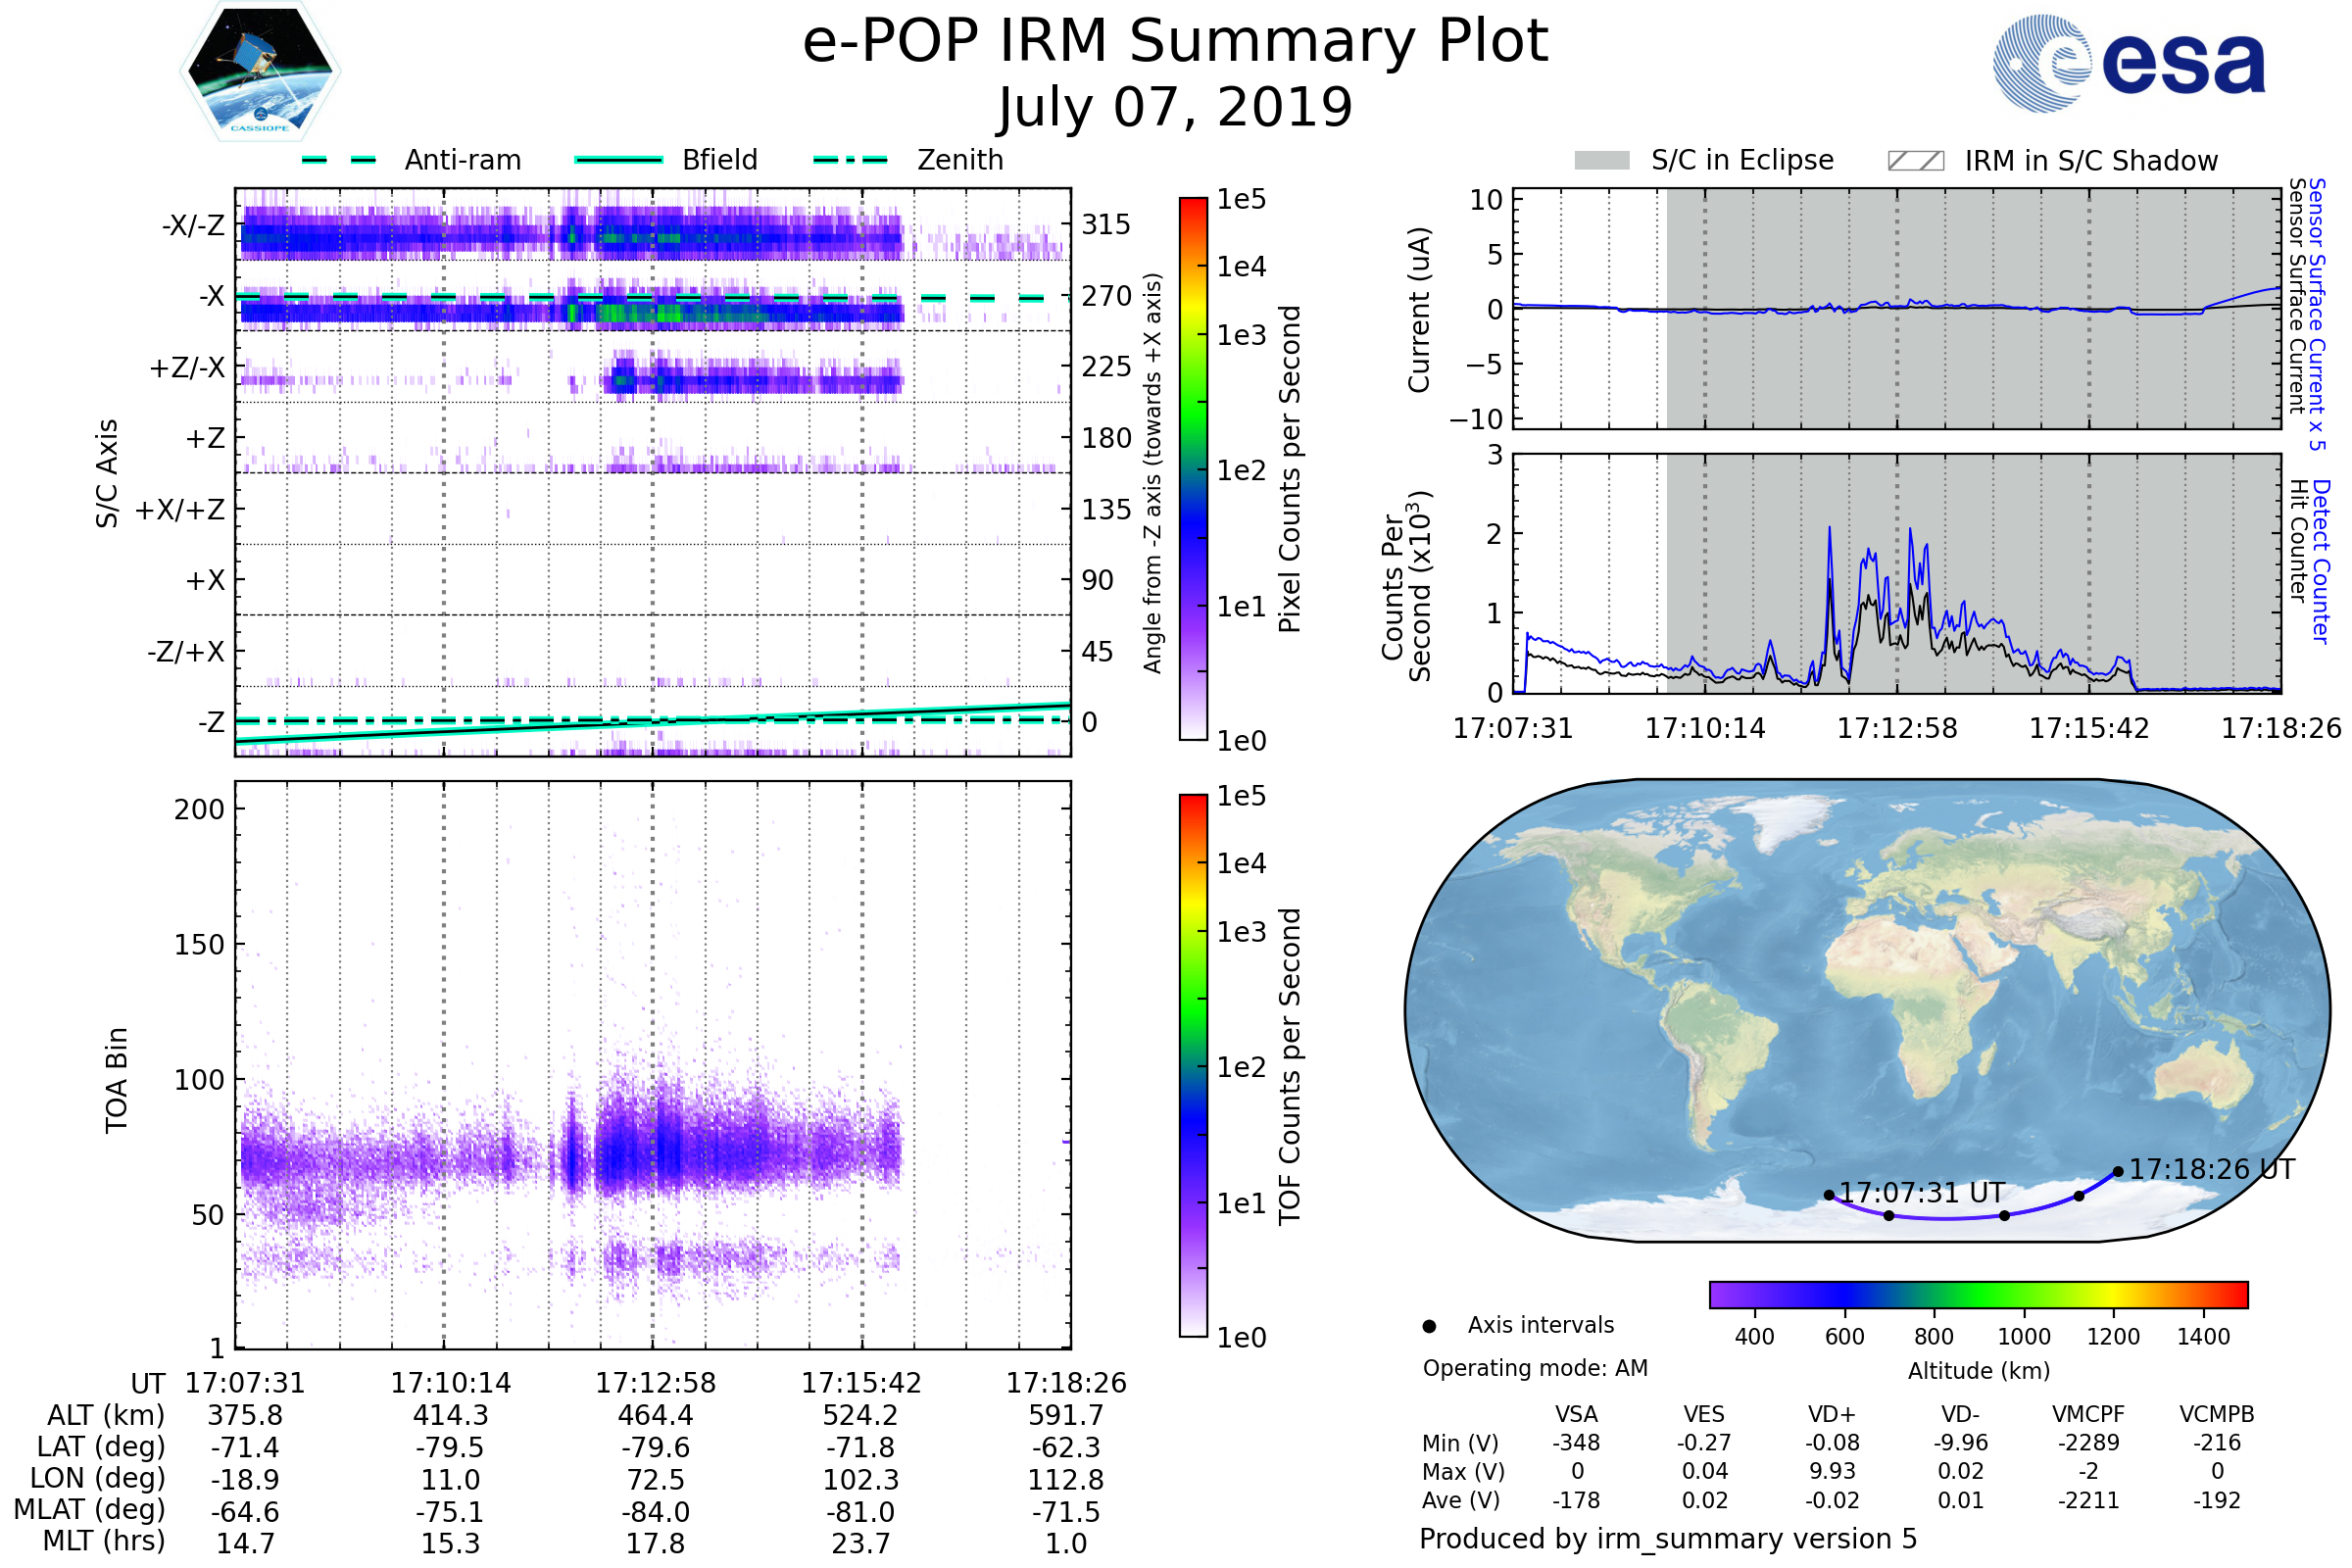Click the Axis intervals black dot marker

(1429, 1326)
